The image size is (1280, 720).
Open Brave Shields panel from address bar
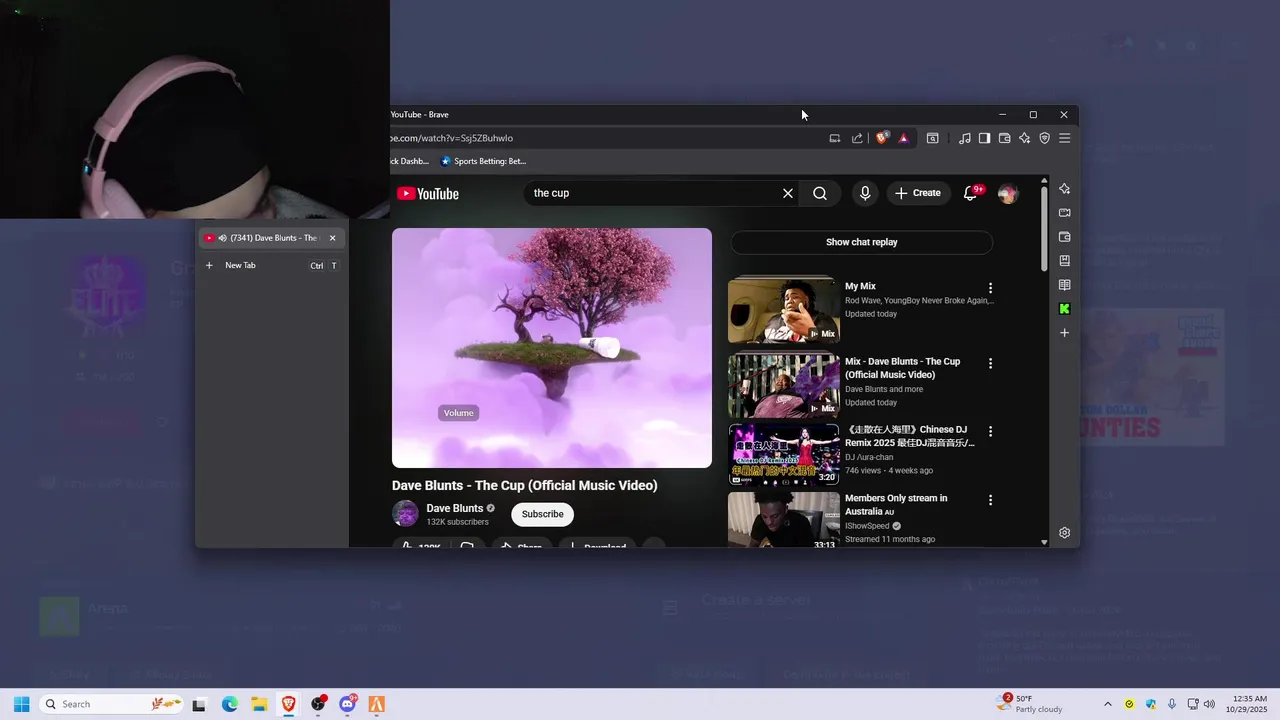(882, 138)
